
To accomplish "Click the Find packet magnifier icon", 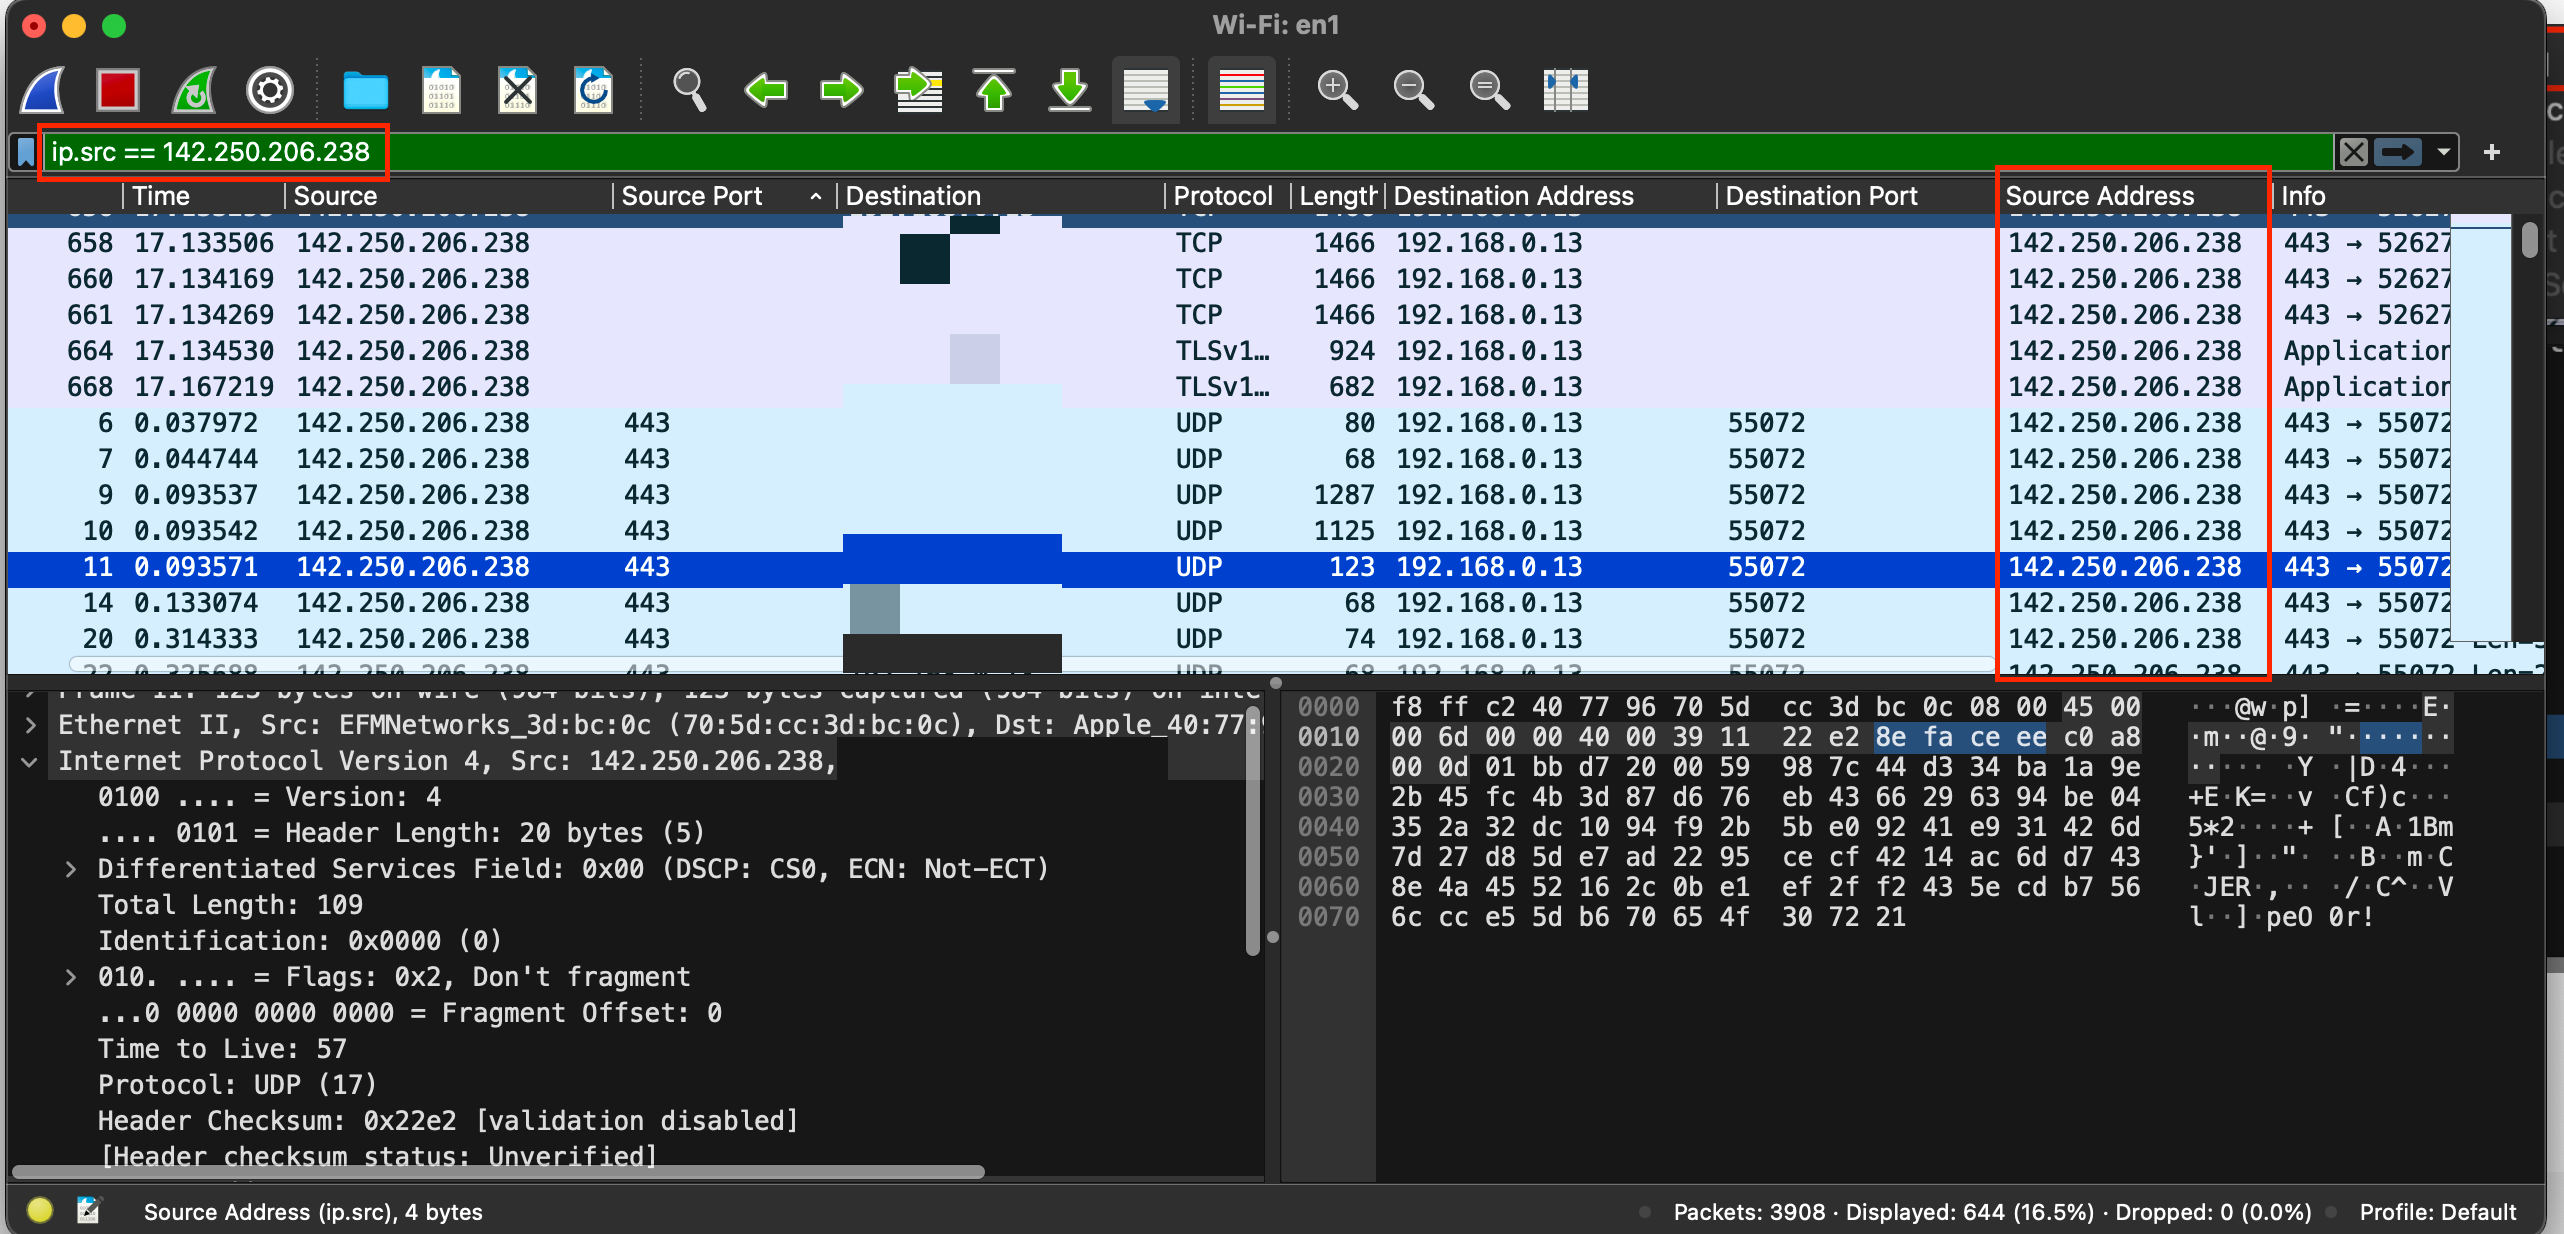I will 689,91.
